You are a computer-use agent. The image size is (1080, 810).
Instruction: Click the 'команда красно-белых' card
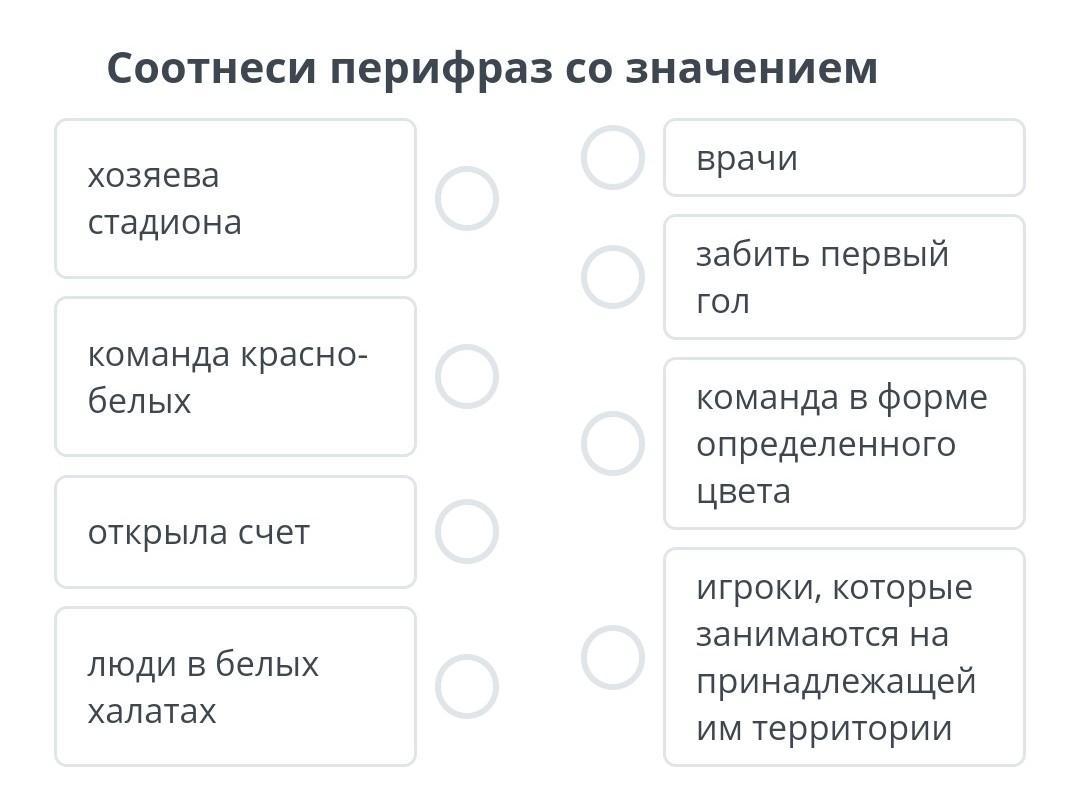click(235, 376)
